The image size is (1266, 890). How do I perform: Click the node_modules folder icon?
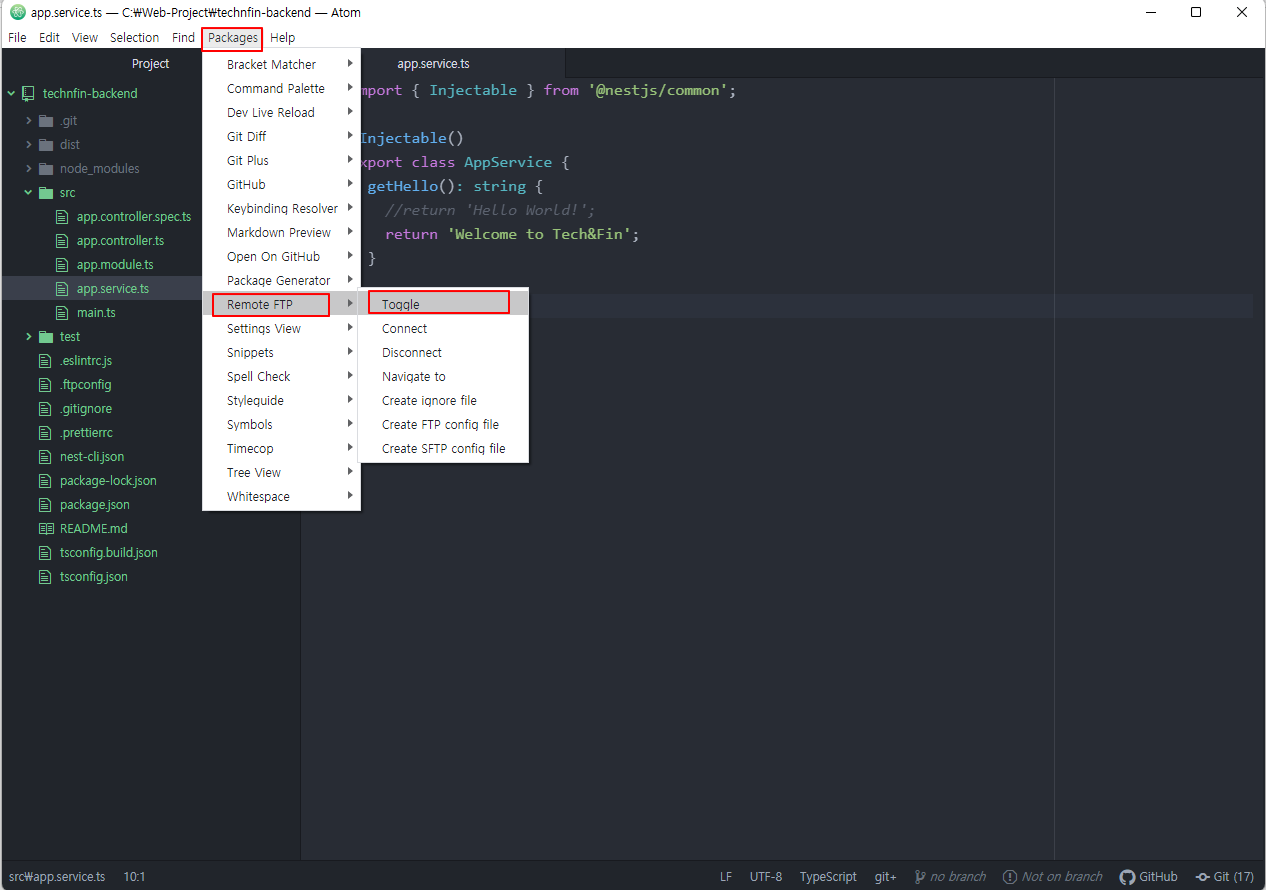[x=46, y=169]
